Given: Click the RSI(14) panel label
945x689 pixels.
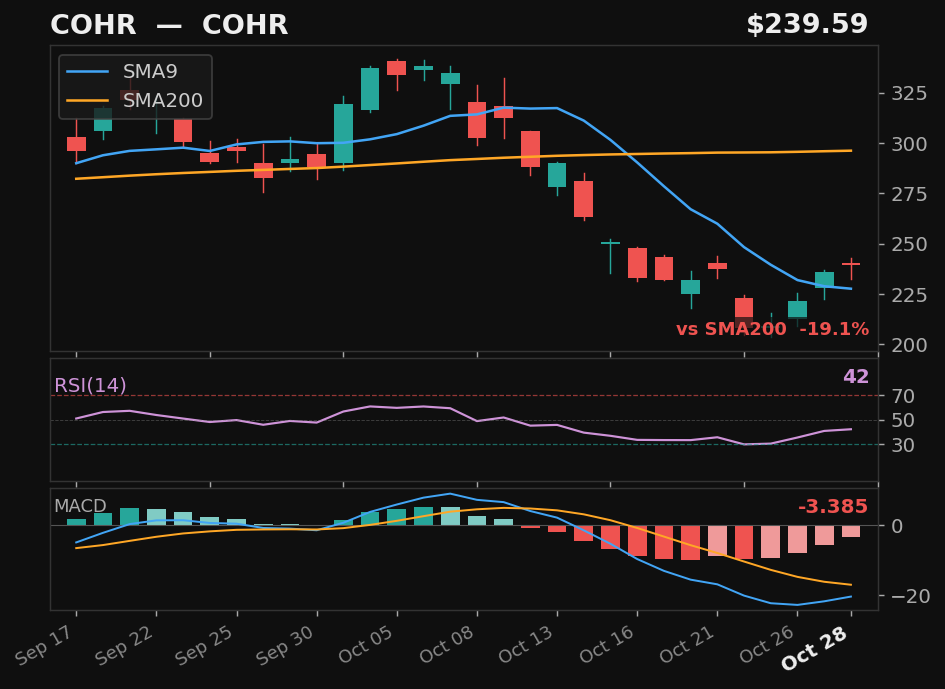Looking at the screenshot, I should point(90,385).
